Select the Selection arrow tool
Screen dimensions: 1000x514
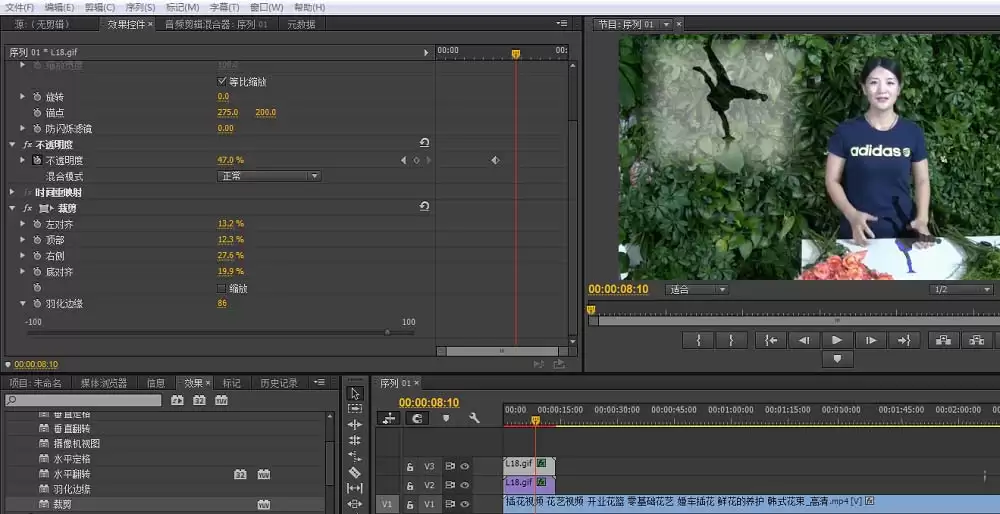pyautogui.click(x=355, y=393)
